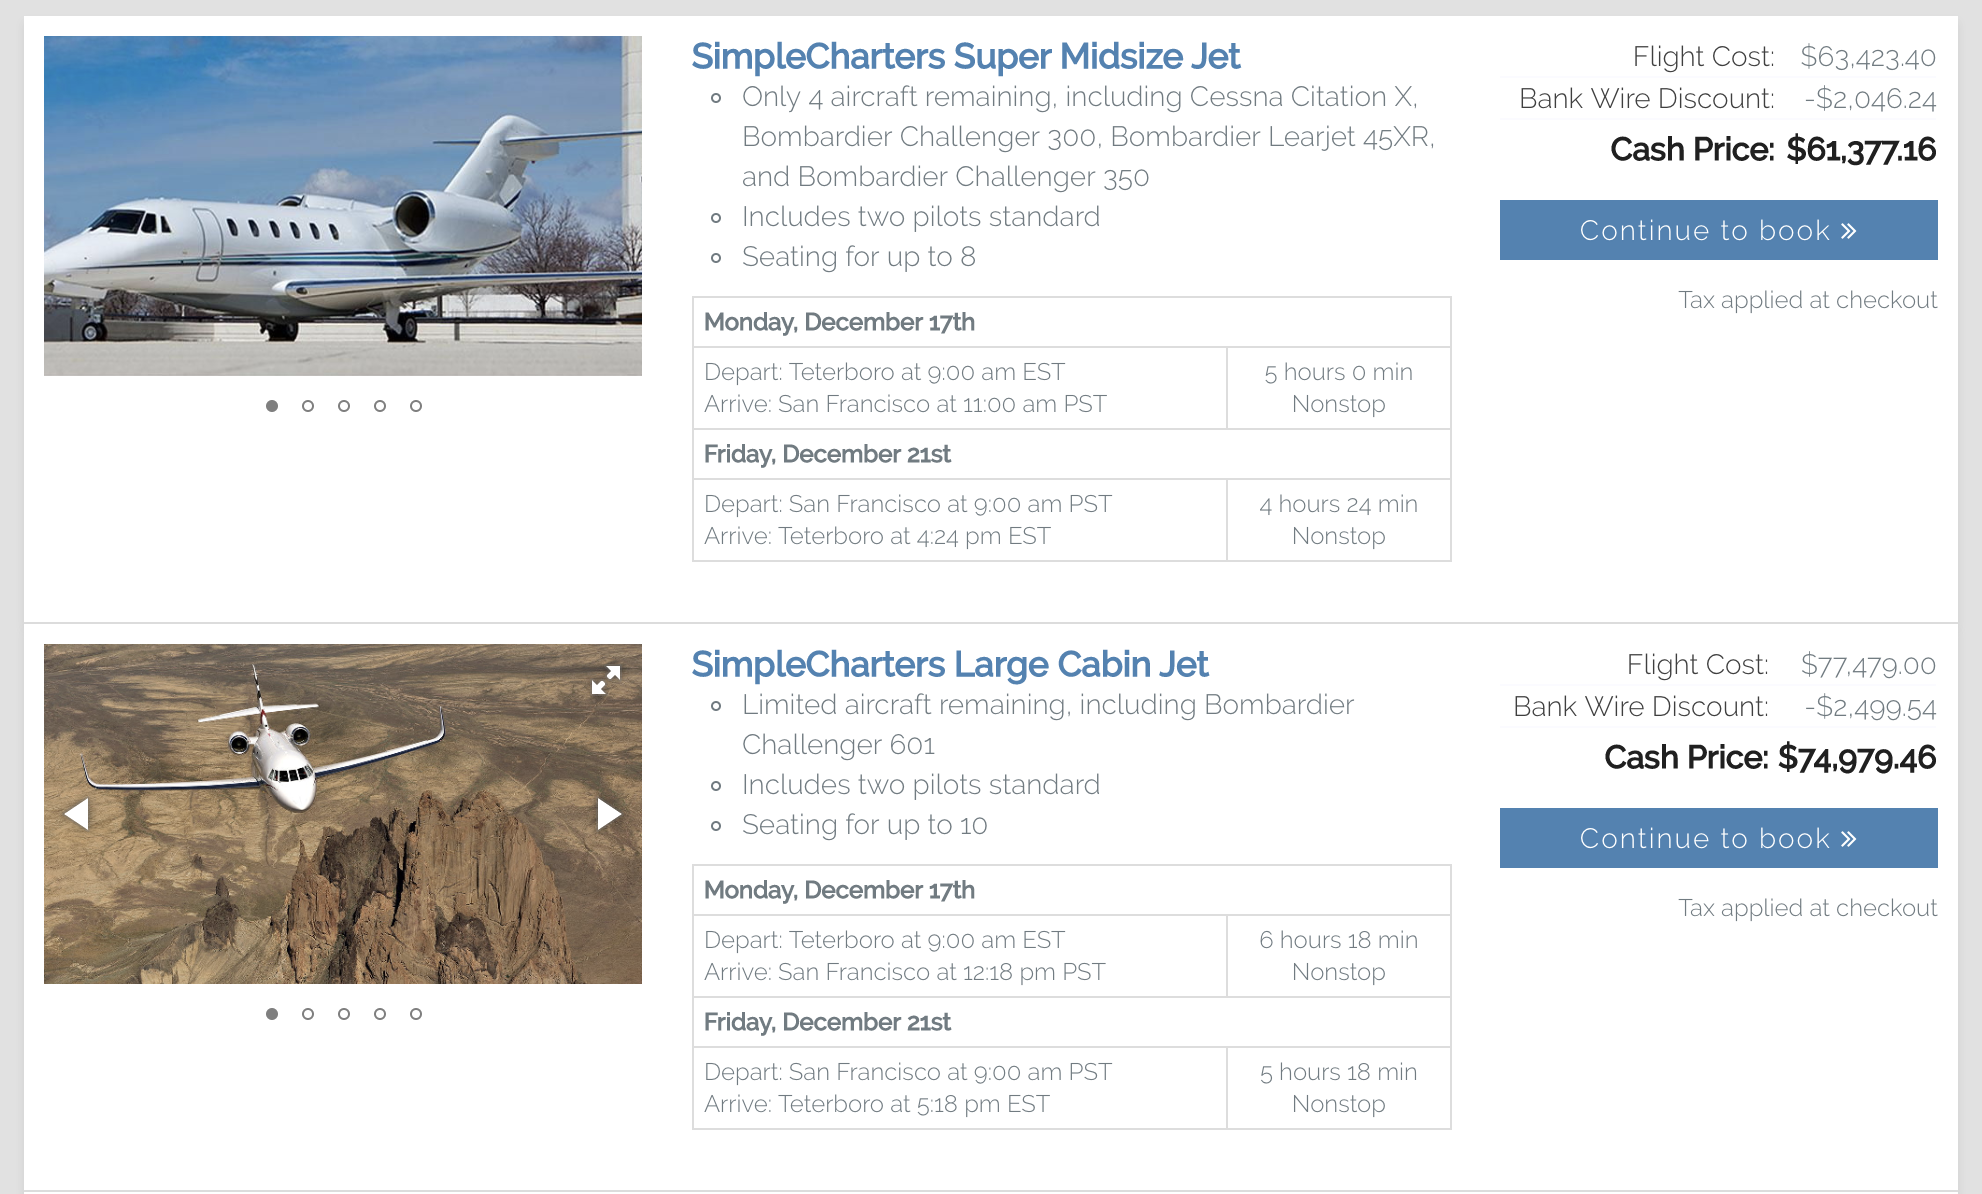Select fifth carousel dot under Large Cabin Jet image

[x=416, y=1014]
